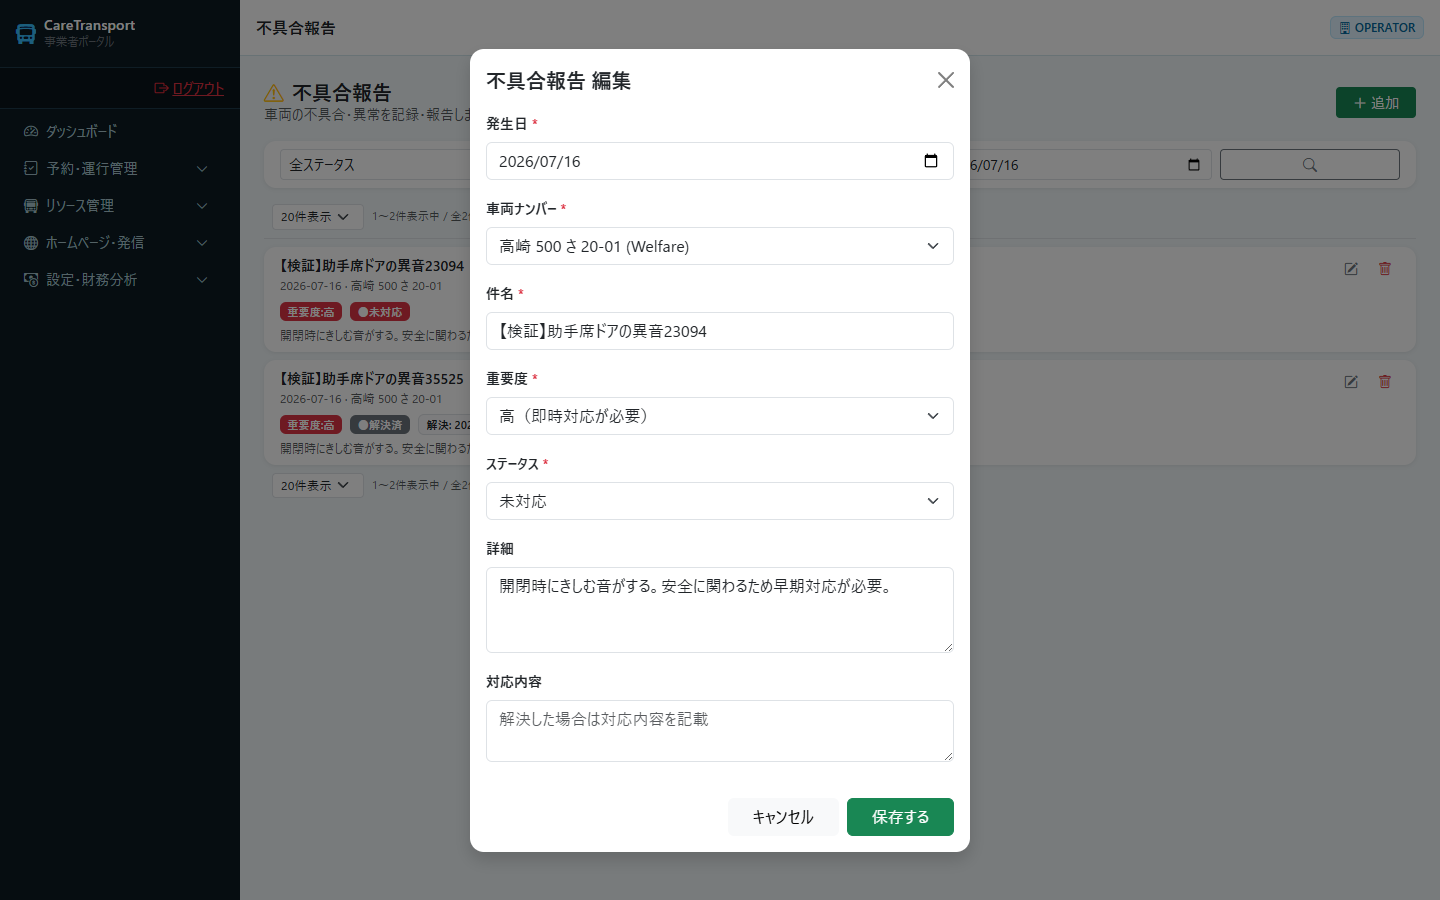1440x900 pixels.
Task: Click the CareTransport bus logo icon
Action: point(26,34)
